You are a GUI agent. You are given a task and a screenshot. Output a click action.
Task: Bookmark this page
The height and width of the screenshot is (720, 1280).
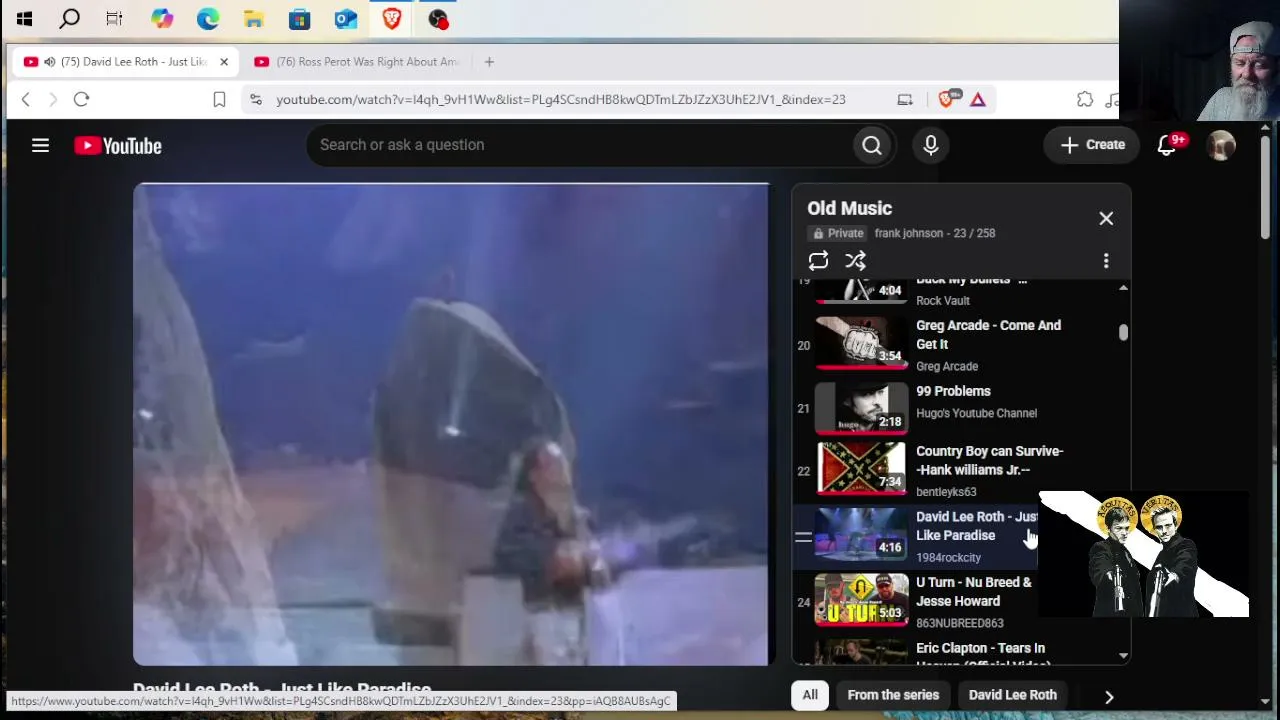pos(219,99)
